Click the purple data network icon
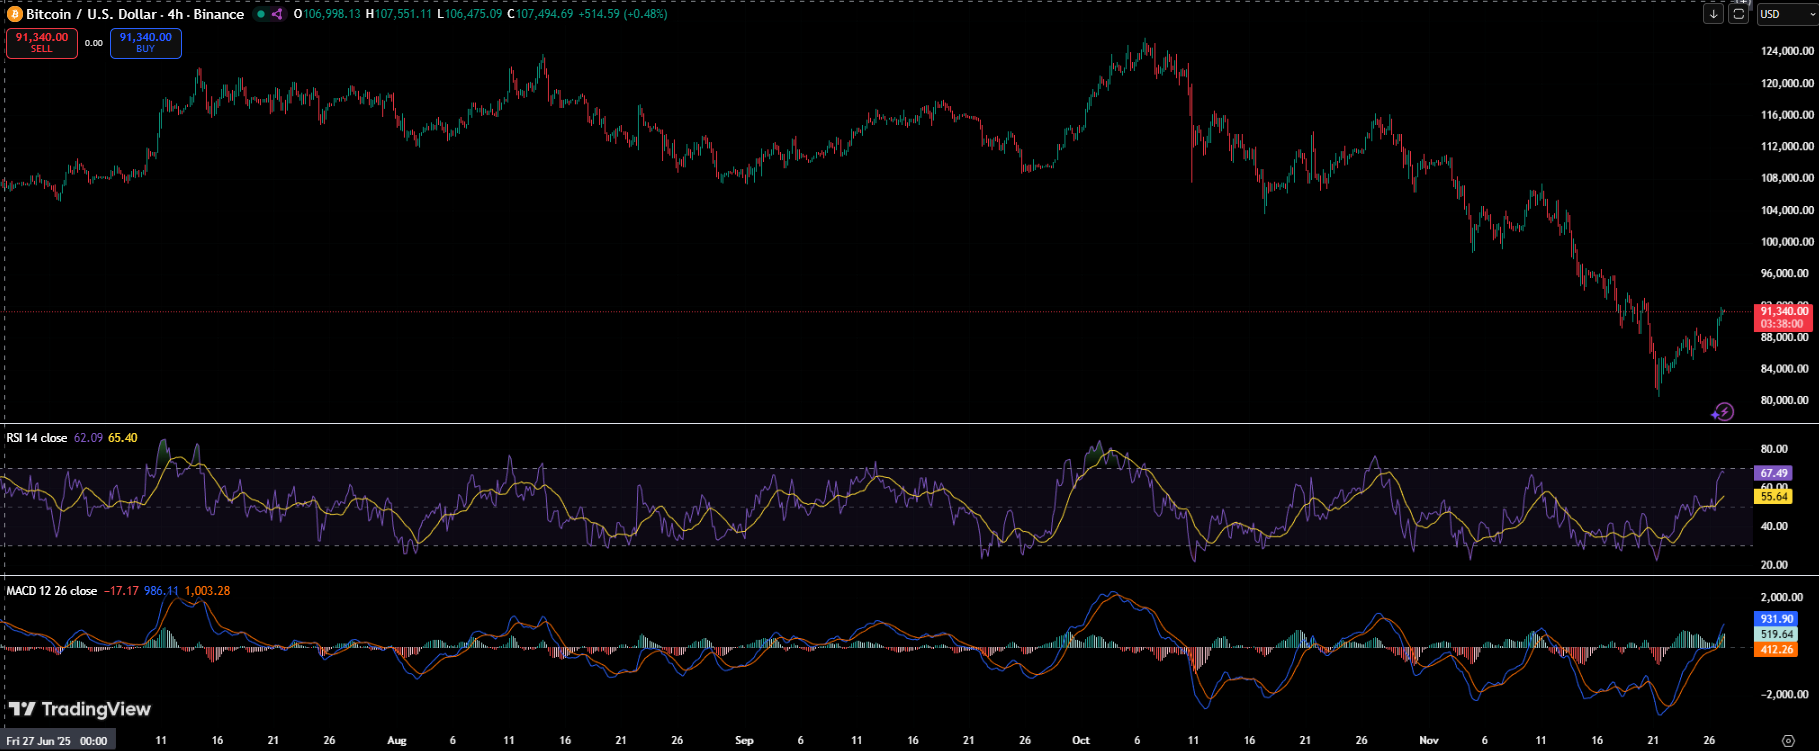Viewport: 1819px width, 751px height. click(277, 14)
